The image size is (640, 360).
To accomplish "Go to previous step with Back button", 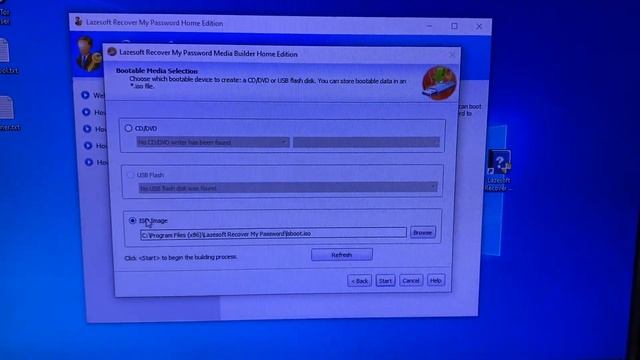I will 360,281.
